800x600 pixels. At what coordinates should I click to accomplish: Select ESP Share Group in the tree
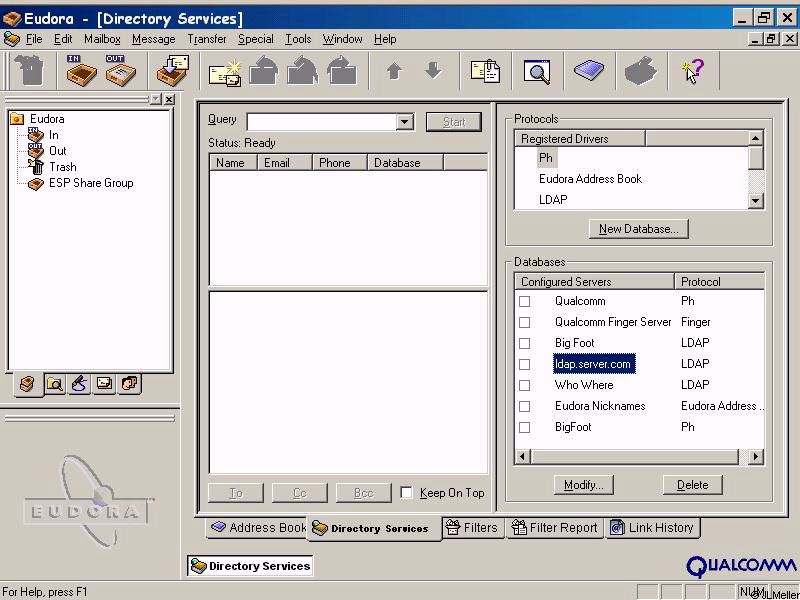click(91, 183)
